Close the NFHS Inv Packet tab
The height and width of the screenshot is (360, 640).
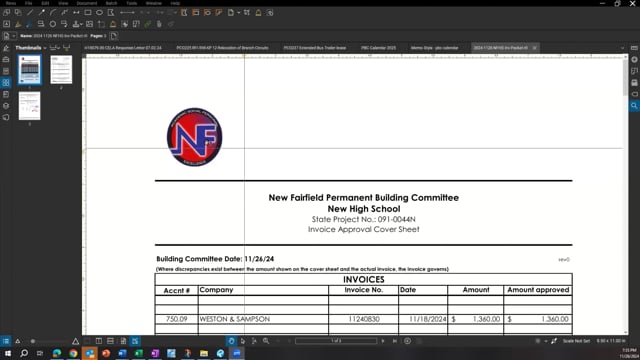tap(534, 48)
